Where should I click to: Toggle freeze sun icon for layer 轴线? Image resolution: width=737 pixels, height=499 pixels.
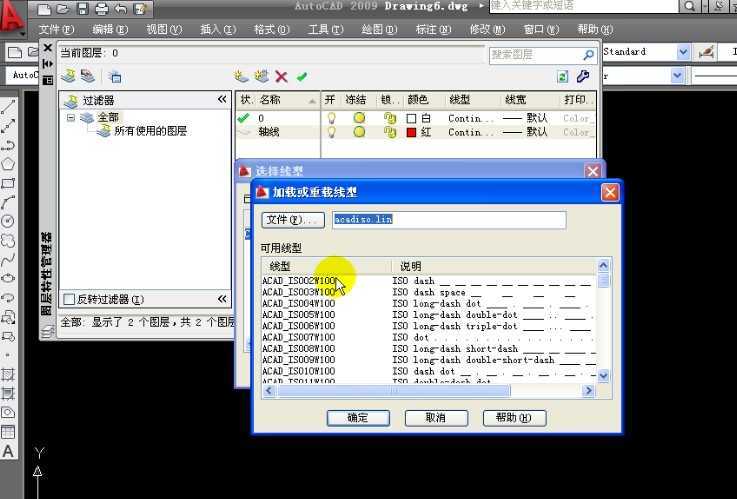[x=359, y=132]
